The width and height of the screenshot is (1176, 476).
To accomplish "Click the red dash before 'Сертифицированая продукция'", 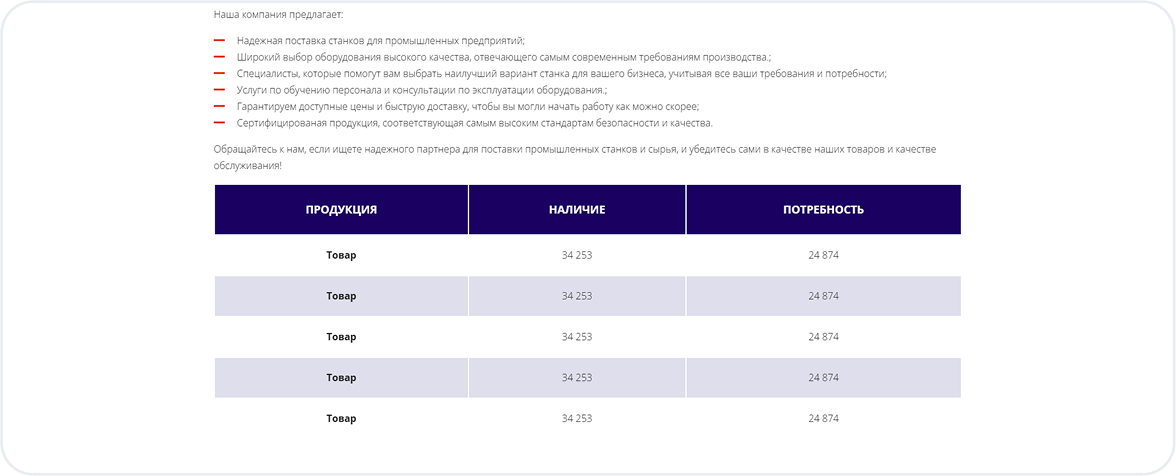I will pos(219,123).
